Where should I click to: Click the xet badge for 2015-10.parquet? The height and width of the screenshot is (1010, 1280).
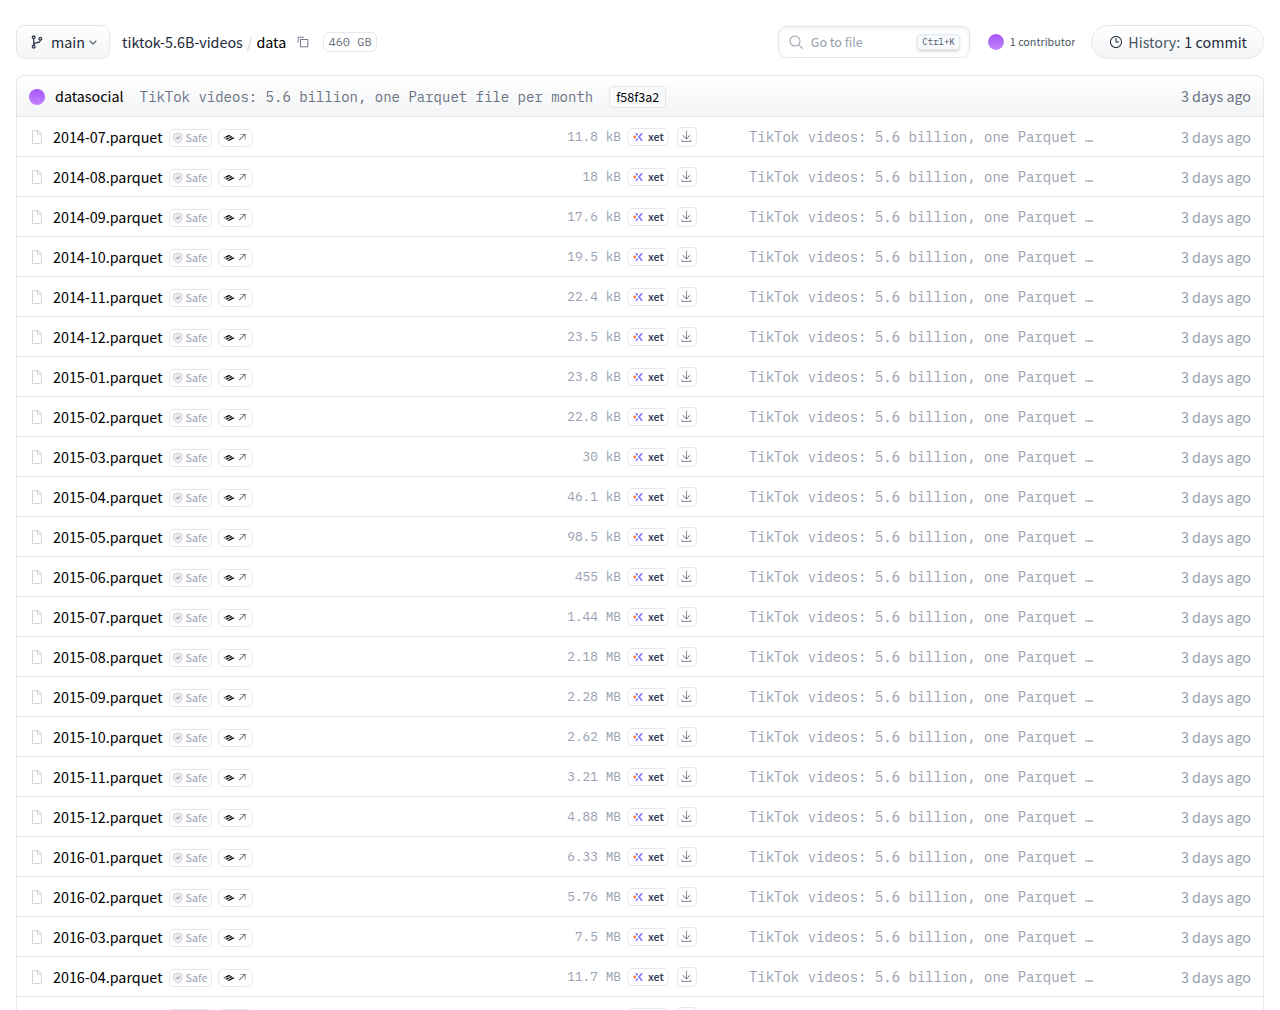(648, 737)
